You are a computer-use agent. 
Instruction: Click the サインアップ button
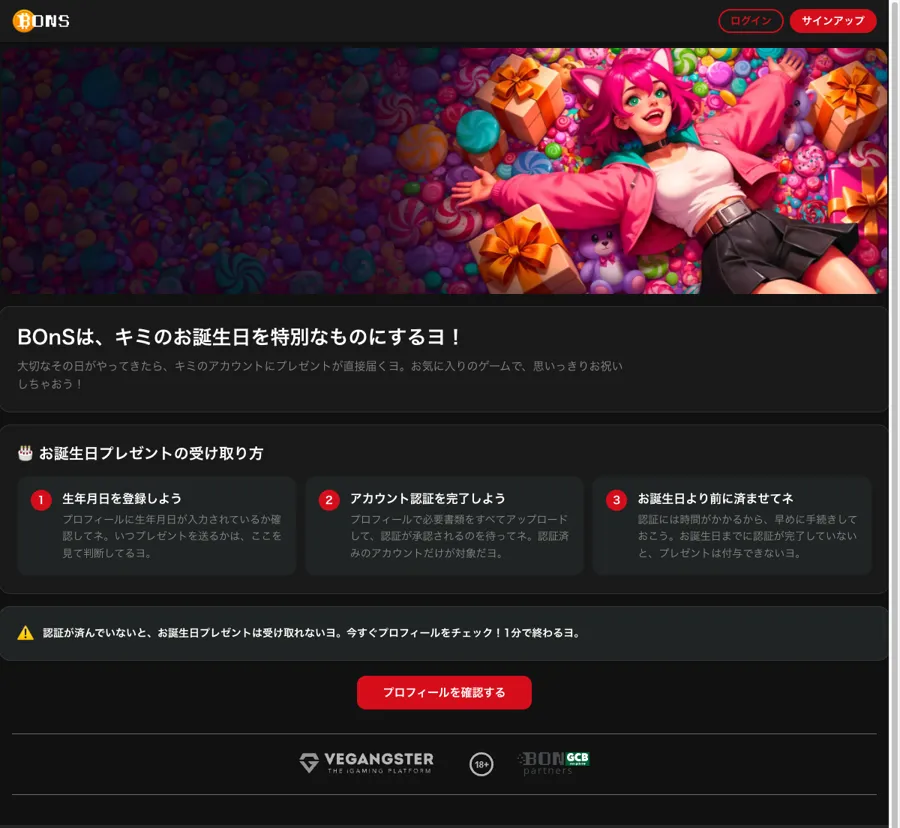coord(833,21)
